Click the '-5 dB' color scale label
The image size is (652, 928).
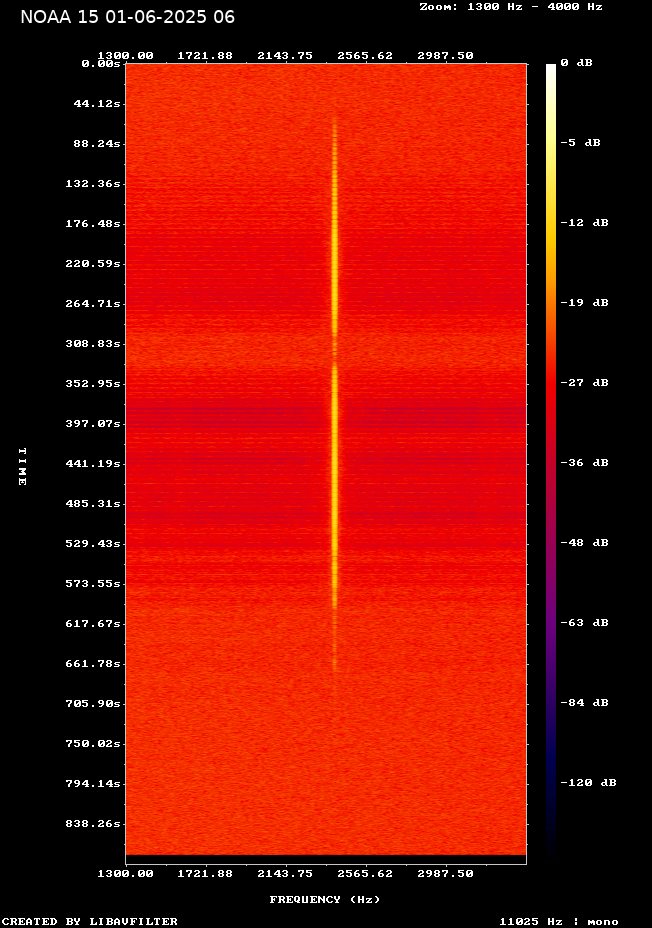[x=580, y=143]
